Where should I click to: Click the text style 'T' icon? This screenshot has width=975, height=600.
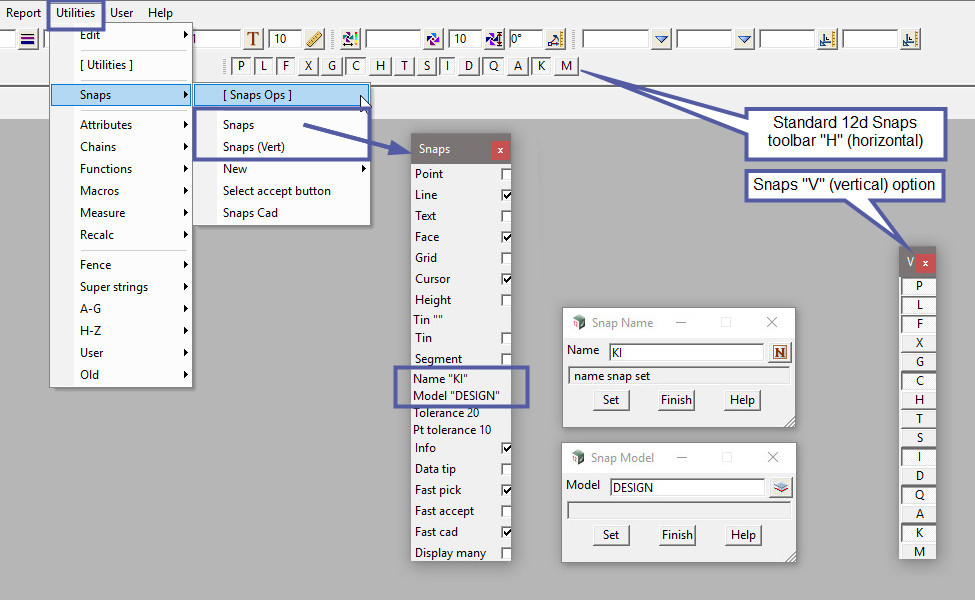[254, 39]
